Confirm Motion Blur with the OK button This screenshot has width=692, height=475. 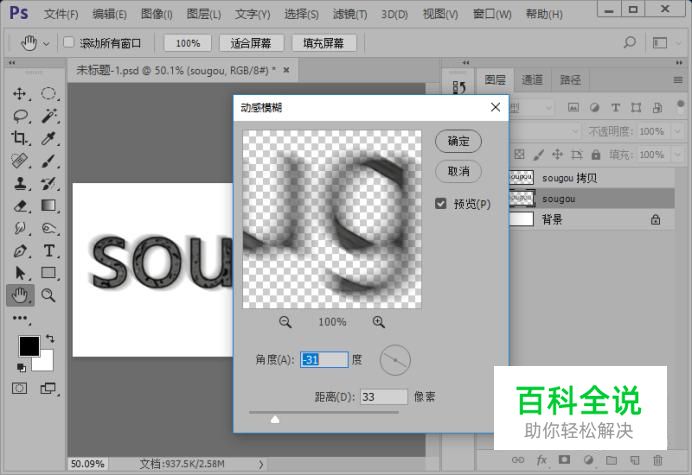[x=458, y=141]
